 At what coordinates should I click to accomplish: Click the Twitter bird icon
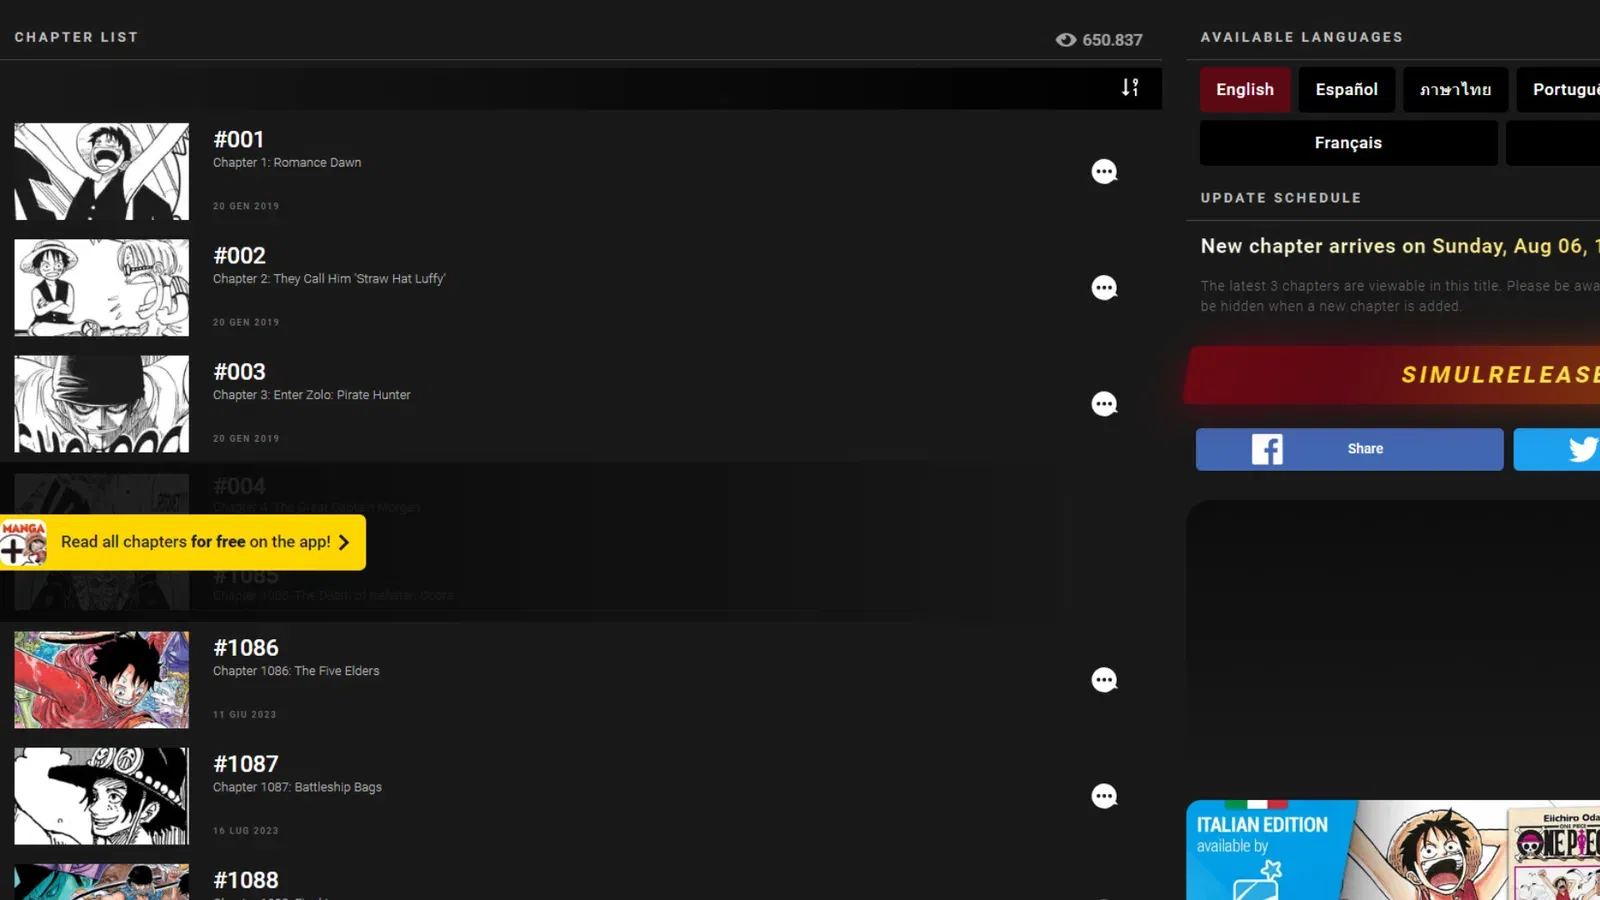pos(1583,449)
